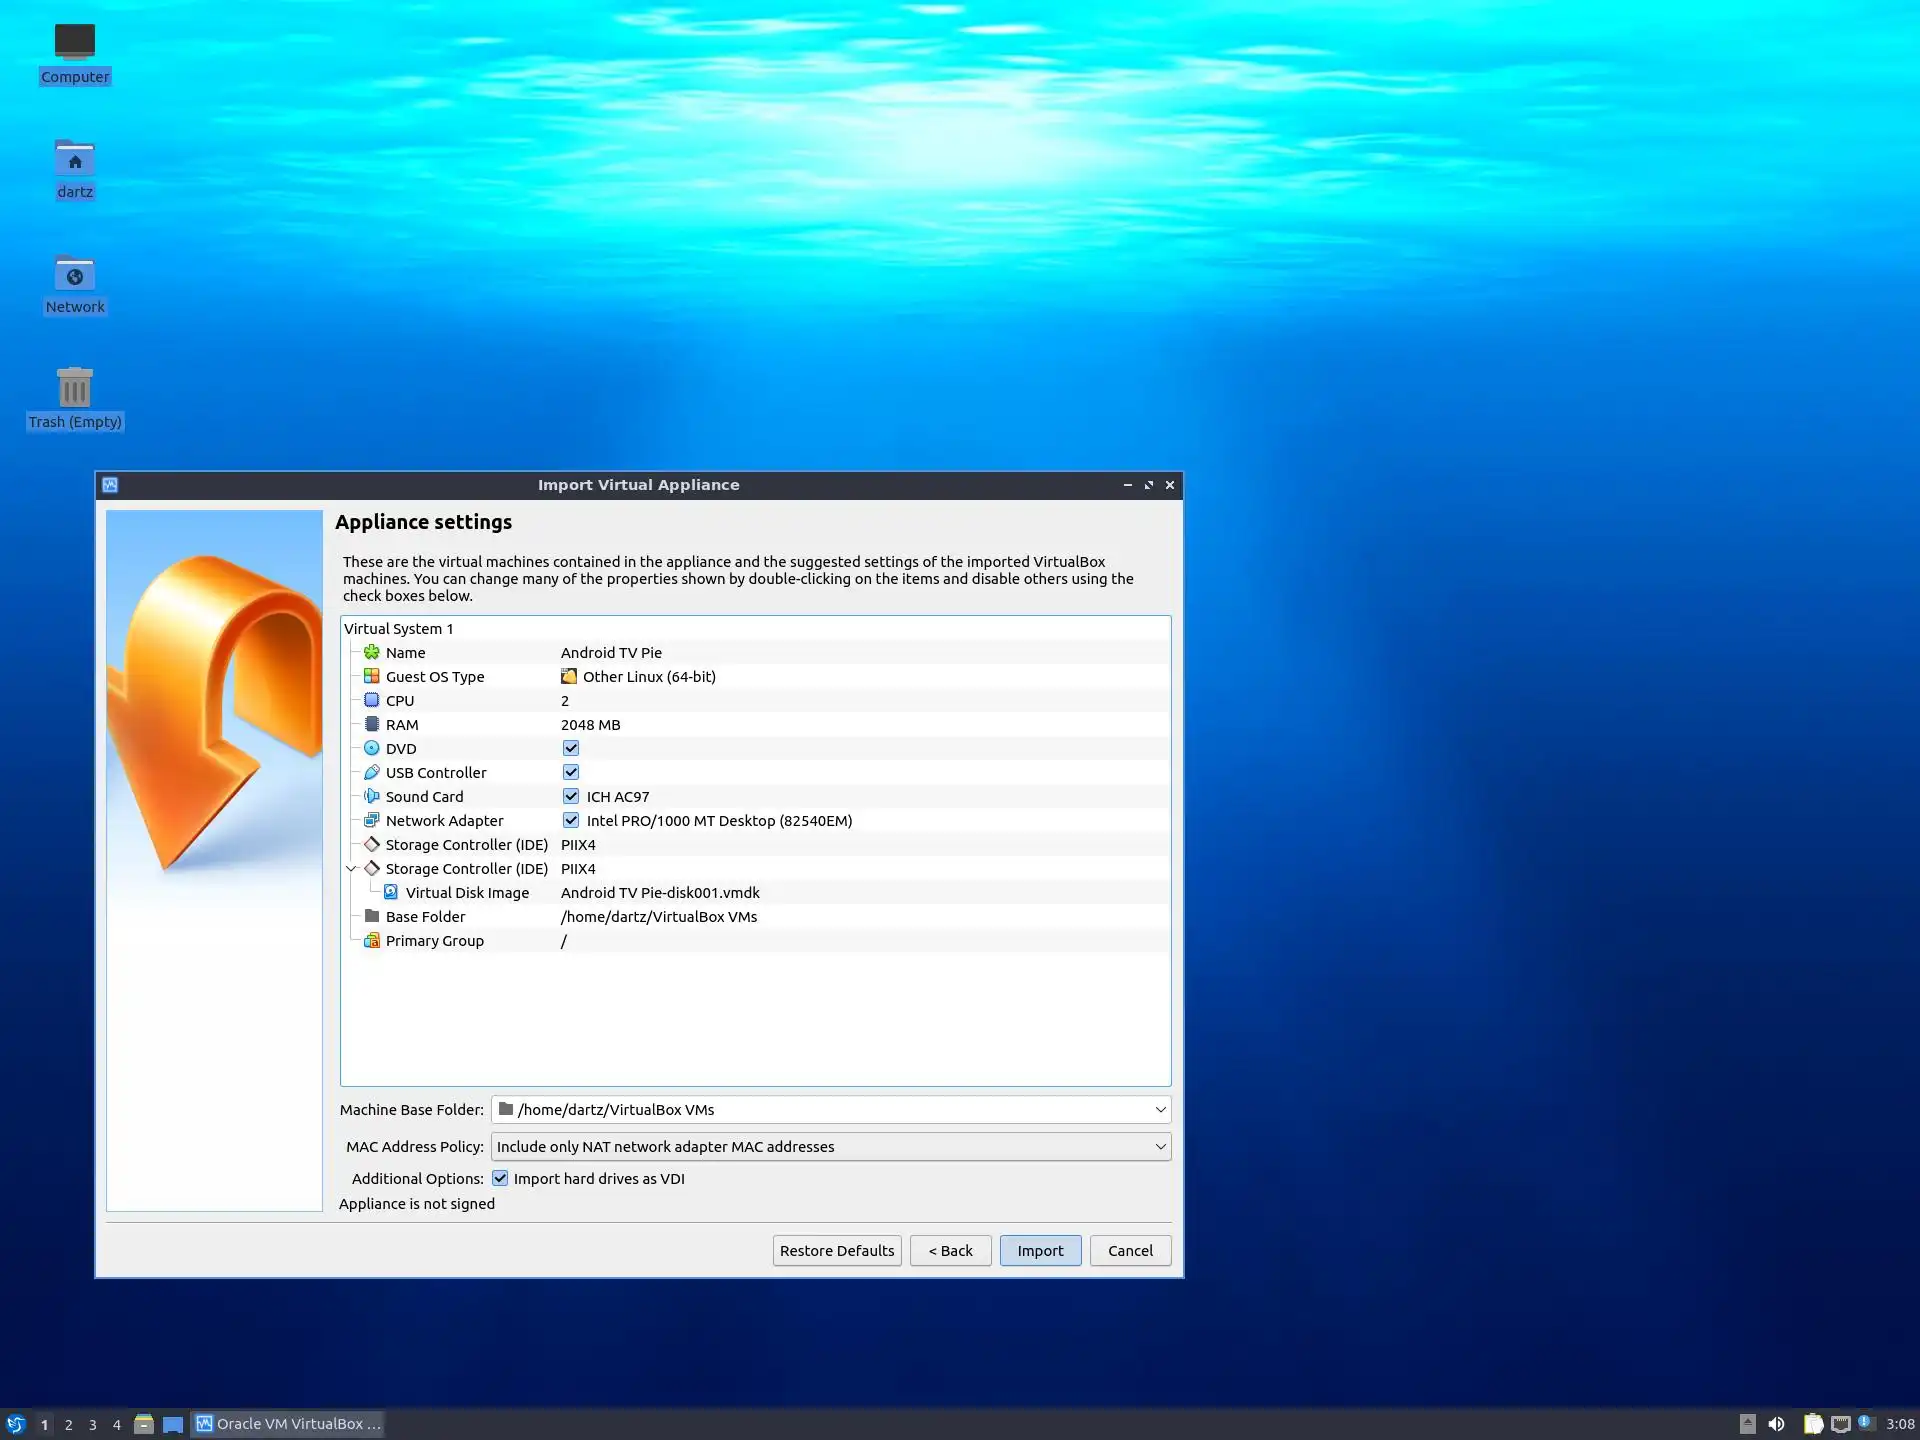Click the Guest OS Type icon

pyautogui.click(x=372, y=676)
